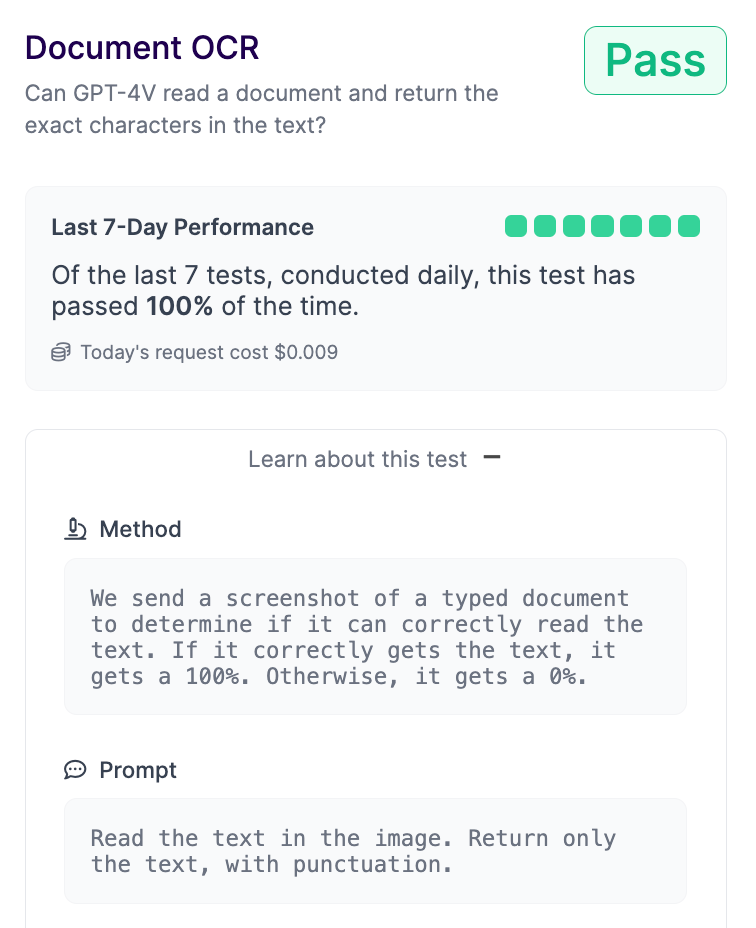Click the coins icon beside request cost
The width and height of the screenshot is (756, 928).
click(x=61, y=352)
